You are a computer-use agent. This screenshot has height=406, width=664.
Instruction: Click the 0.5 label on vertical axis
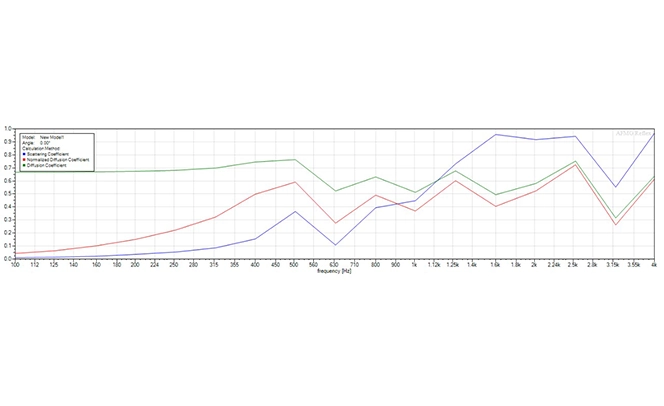click(x=7, y=194)
